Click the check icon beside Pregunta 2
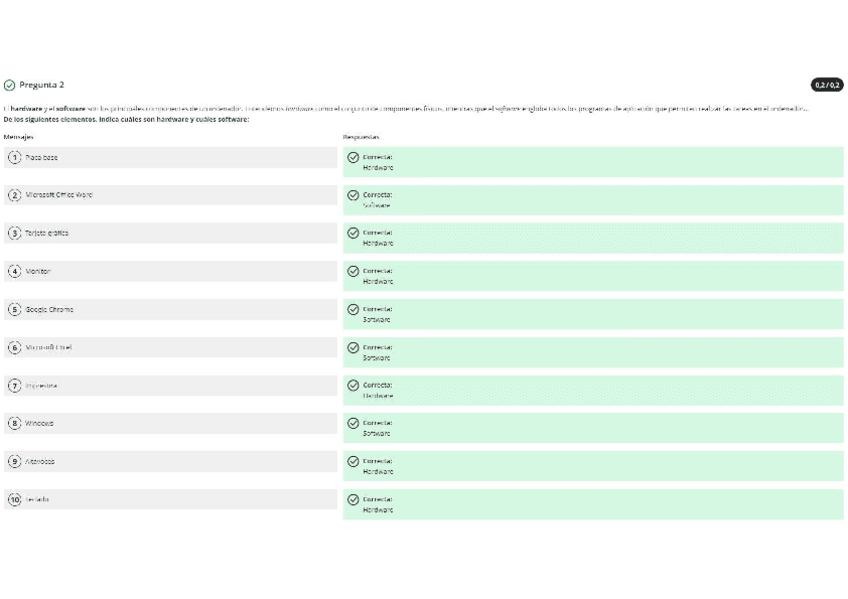This screenshot has width=848, height=599. point(10,85)
